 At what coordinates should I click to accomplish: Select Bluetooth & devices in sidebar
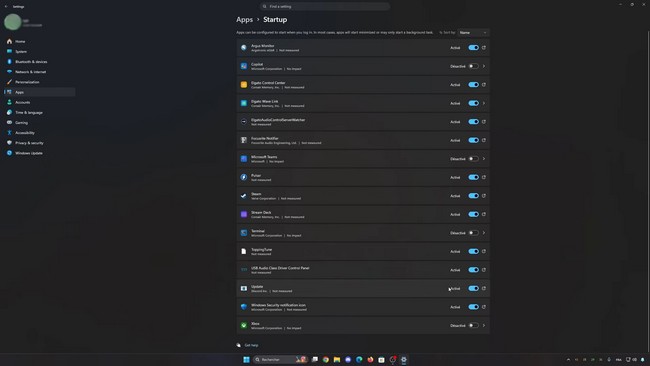(x=39, y=62)
